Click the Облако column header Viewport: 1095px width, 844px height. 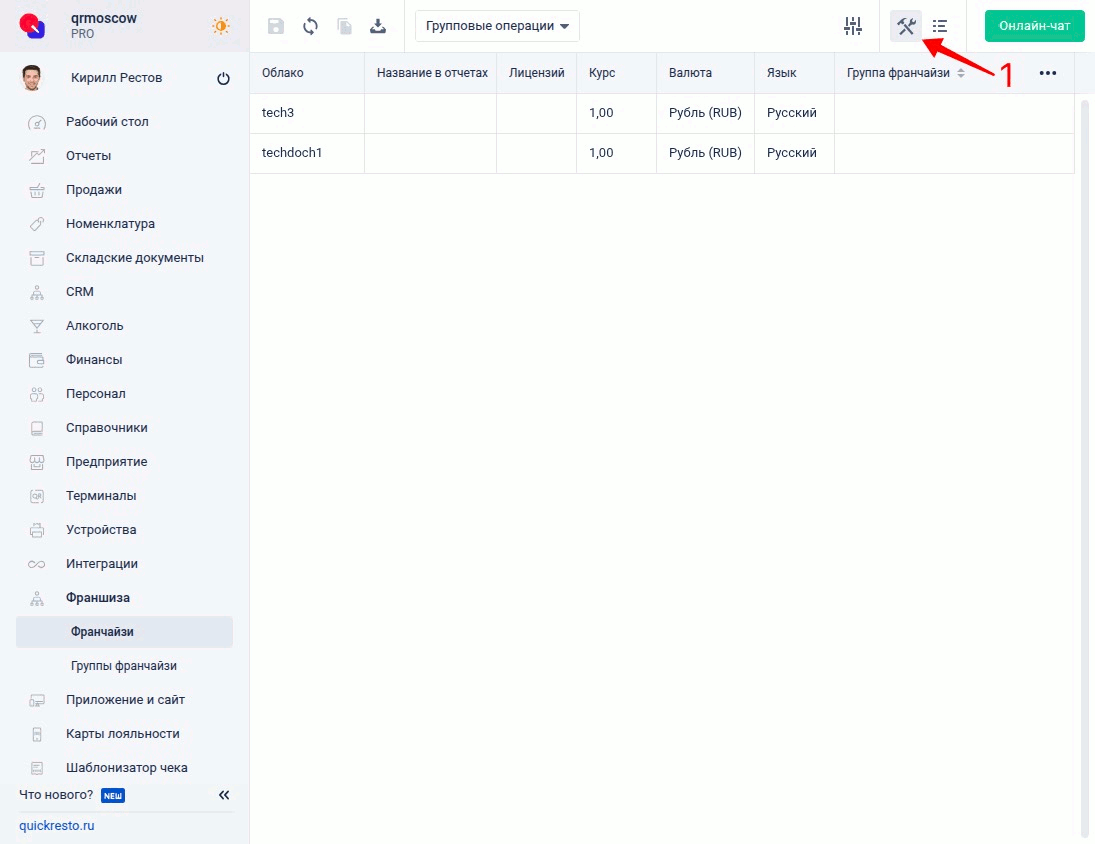[x=307, y=73]
